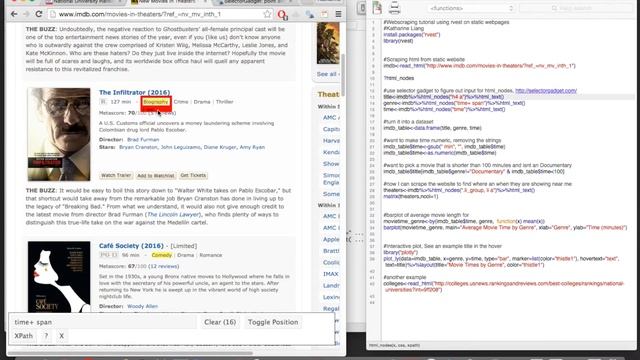Screen dimensions: 640x360
Task: Open director Brad Furman's page
Action: pyautogui.click(x=143, y=140)
